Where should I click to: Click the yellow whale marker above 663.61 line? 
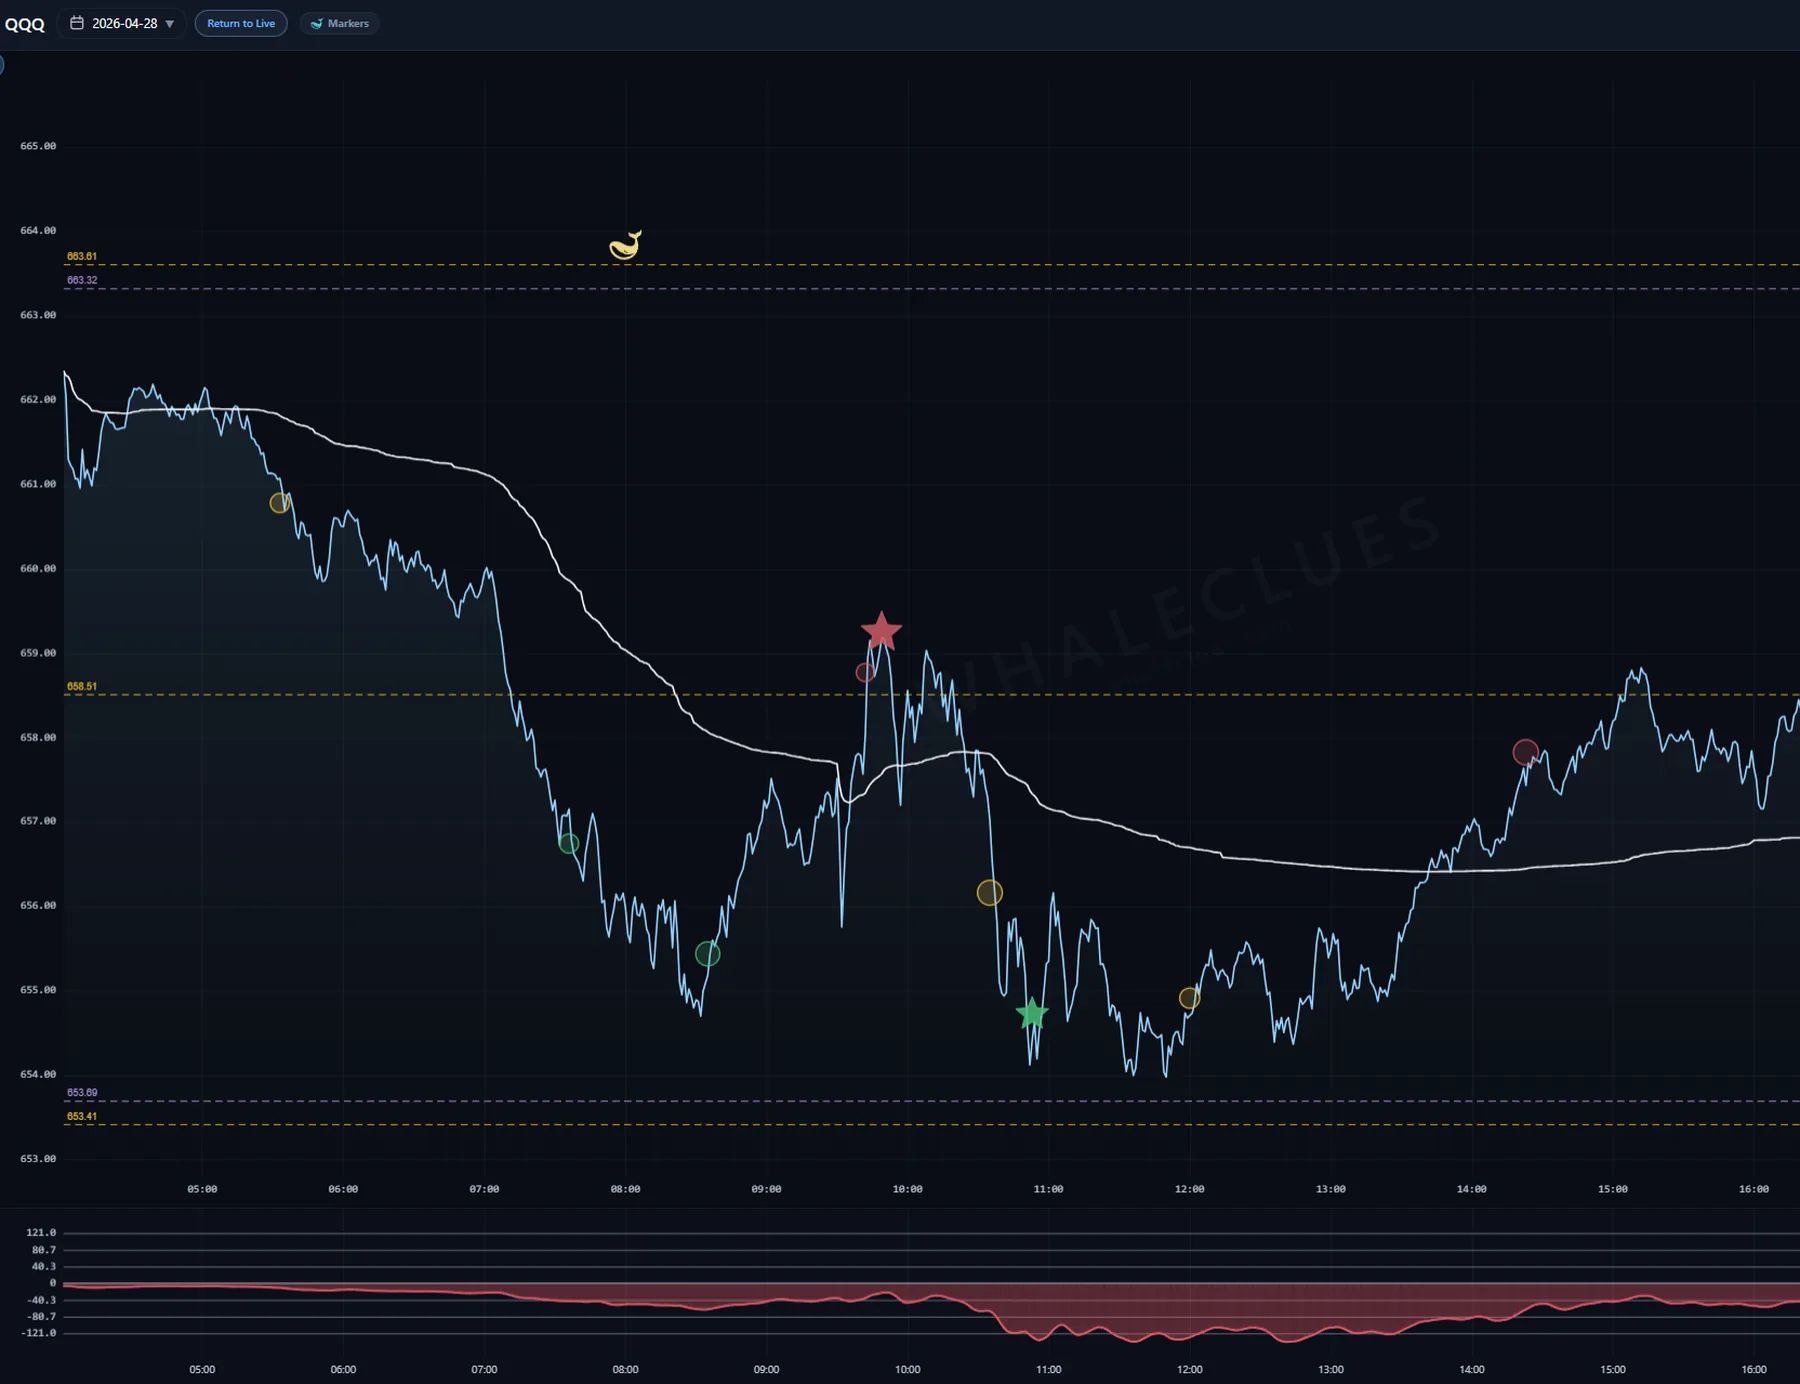tap(625, 245)
